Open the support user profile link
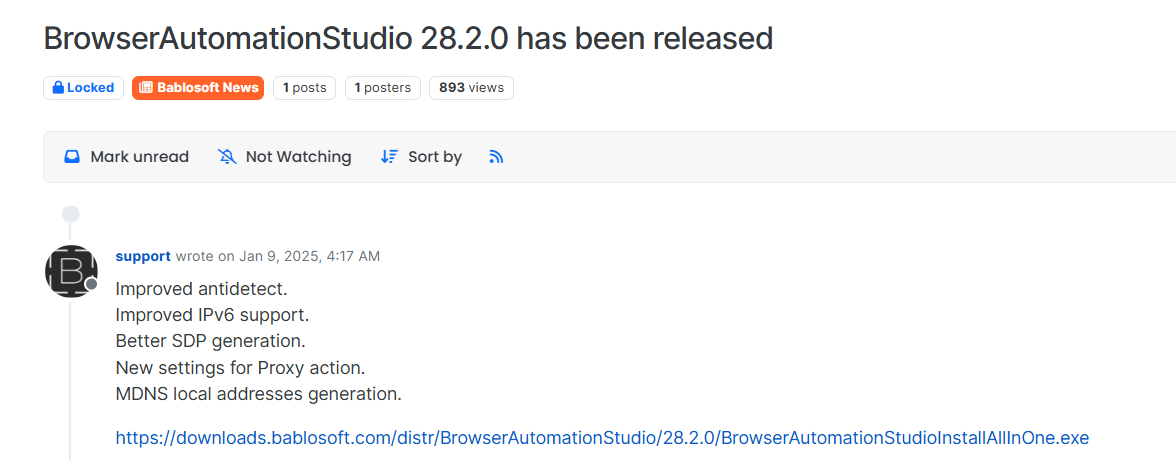The image size is (1176, 461). pos(143,256)
